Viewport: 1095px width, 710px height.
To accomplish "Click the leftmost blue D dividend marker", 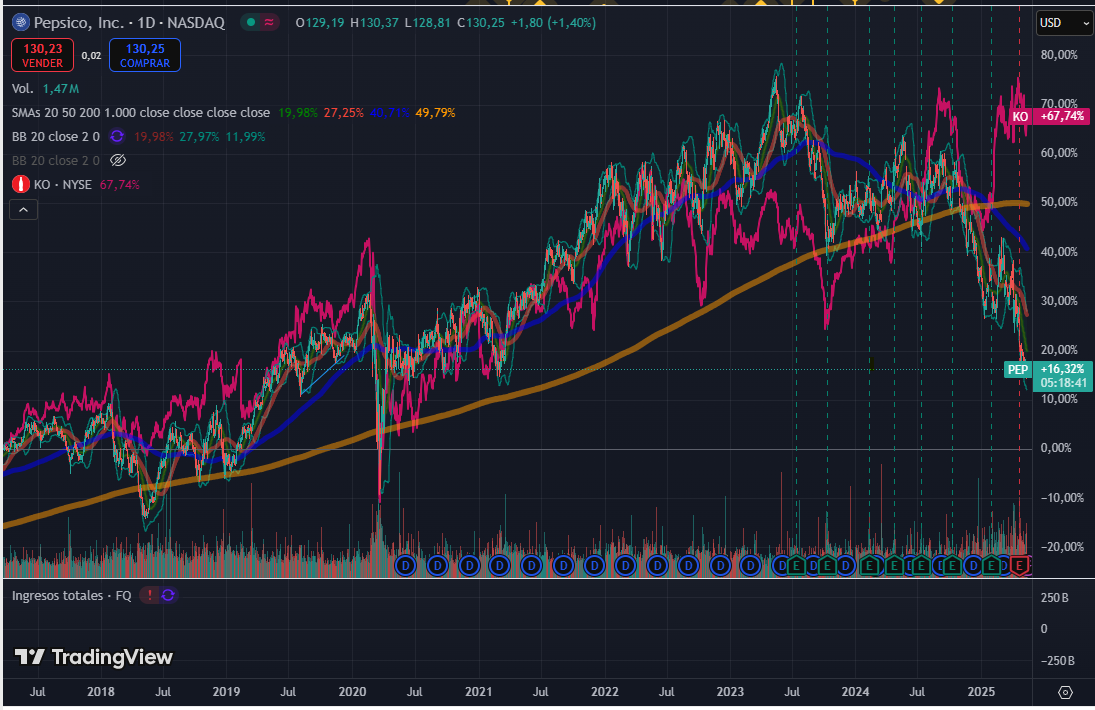I will (x=405, y=565).
